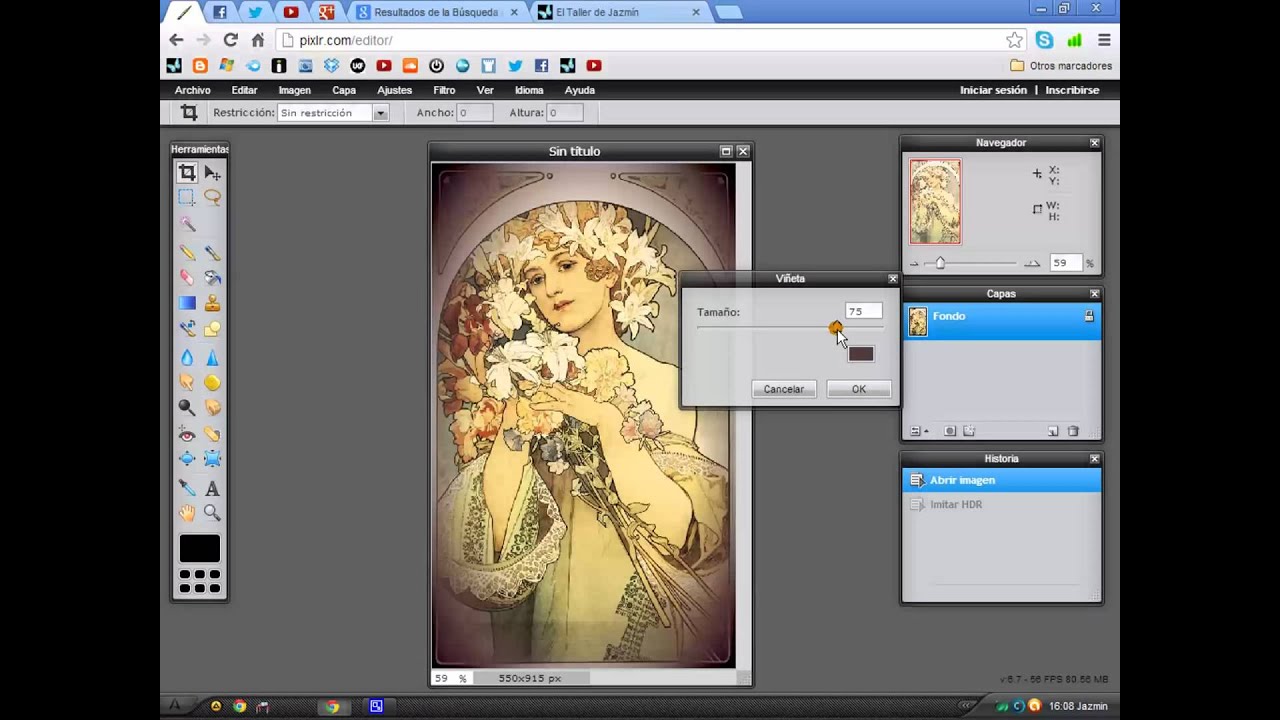
Task: Click the Altura input field
Action: (565, 113)
